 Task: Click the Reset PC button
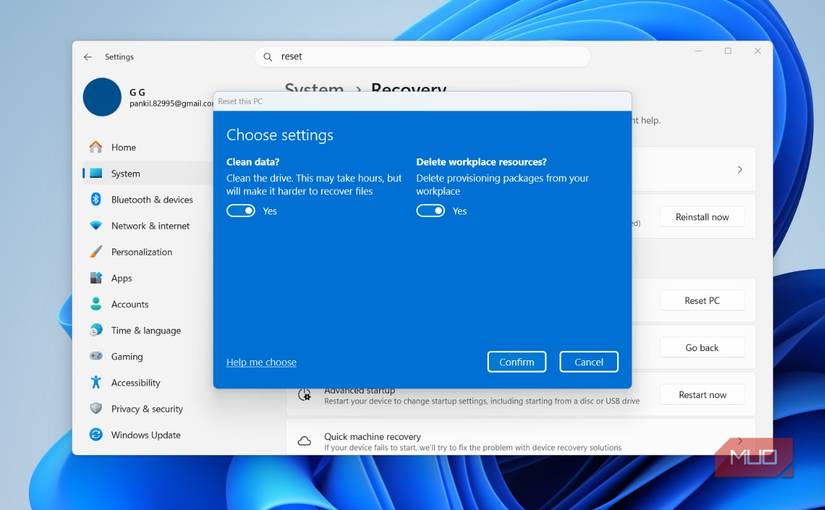point(702,301)
